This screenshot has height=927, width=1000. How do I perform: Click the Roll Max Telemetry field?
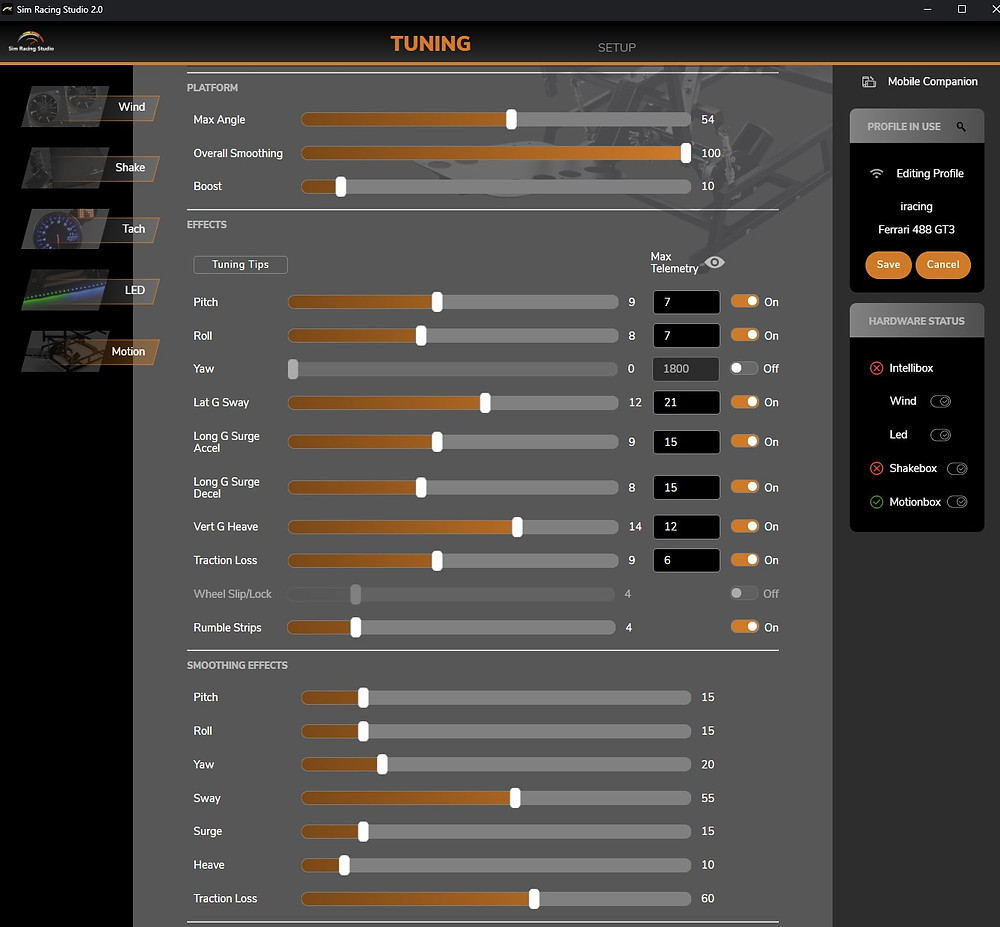[x=686, y=335]
